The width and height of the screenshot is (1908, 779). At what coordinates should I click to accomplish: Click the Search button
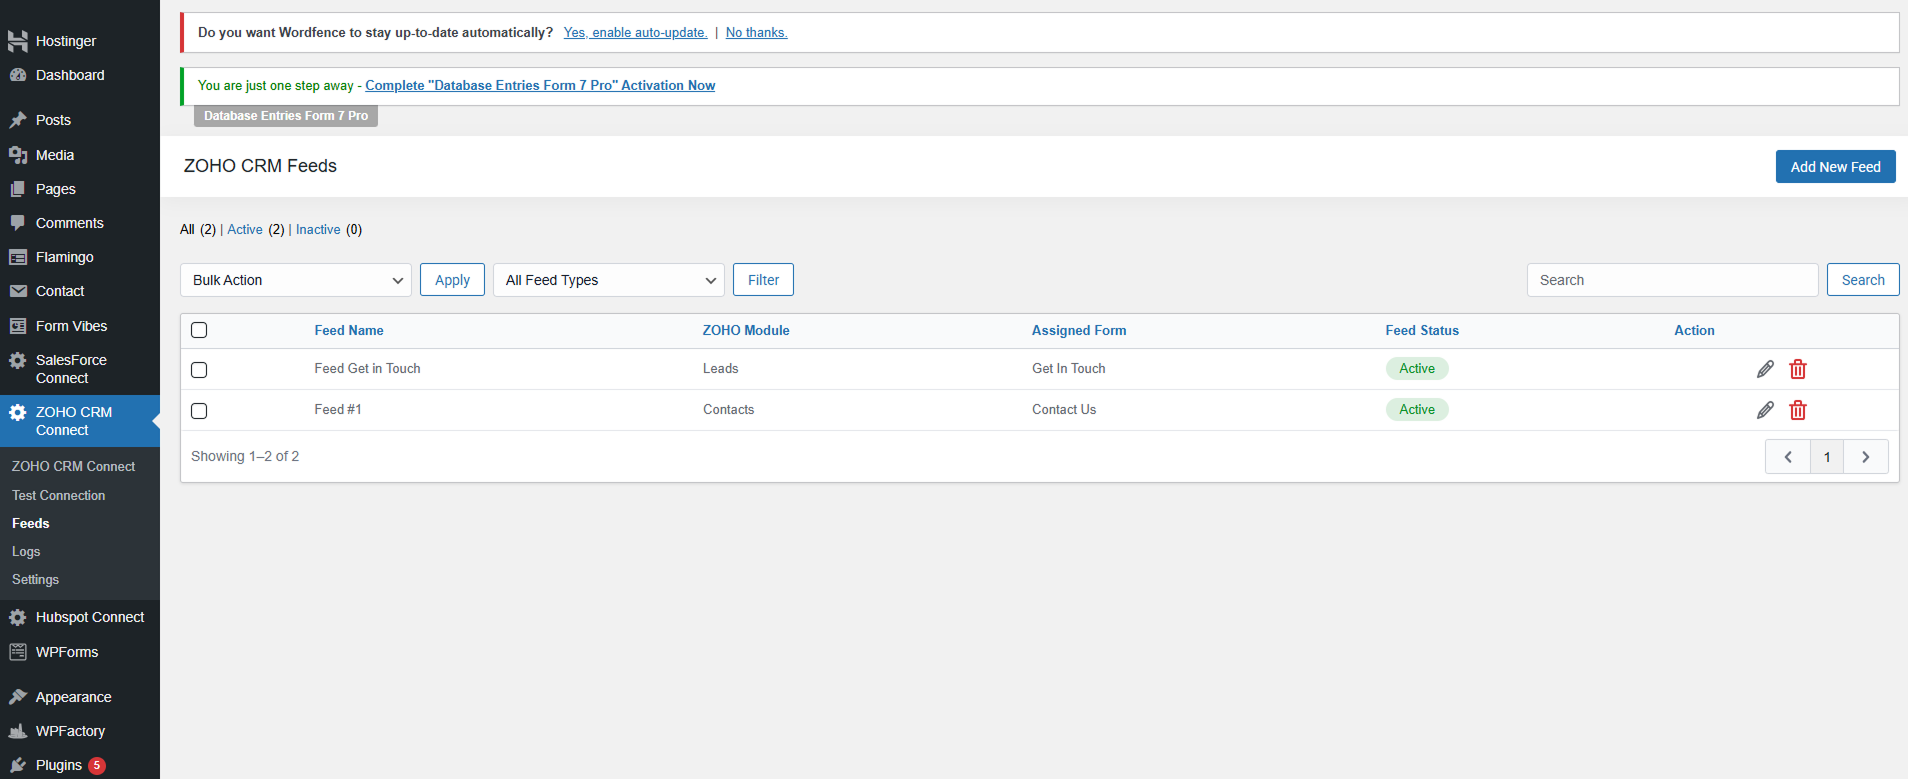point(1863,280)
